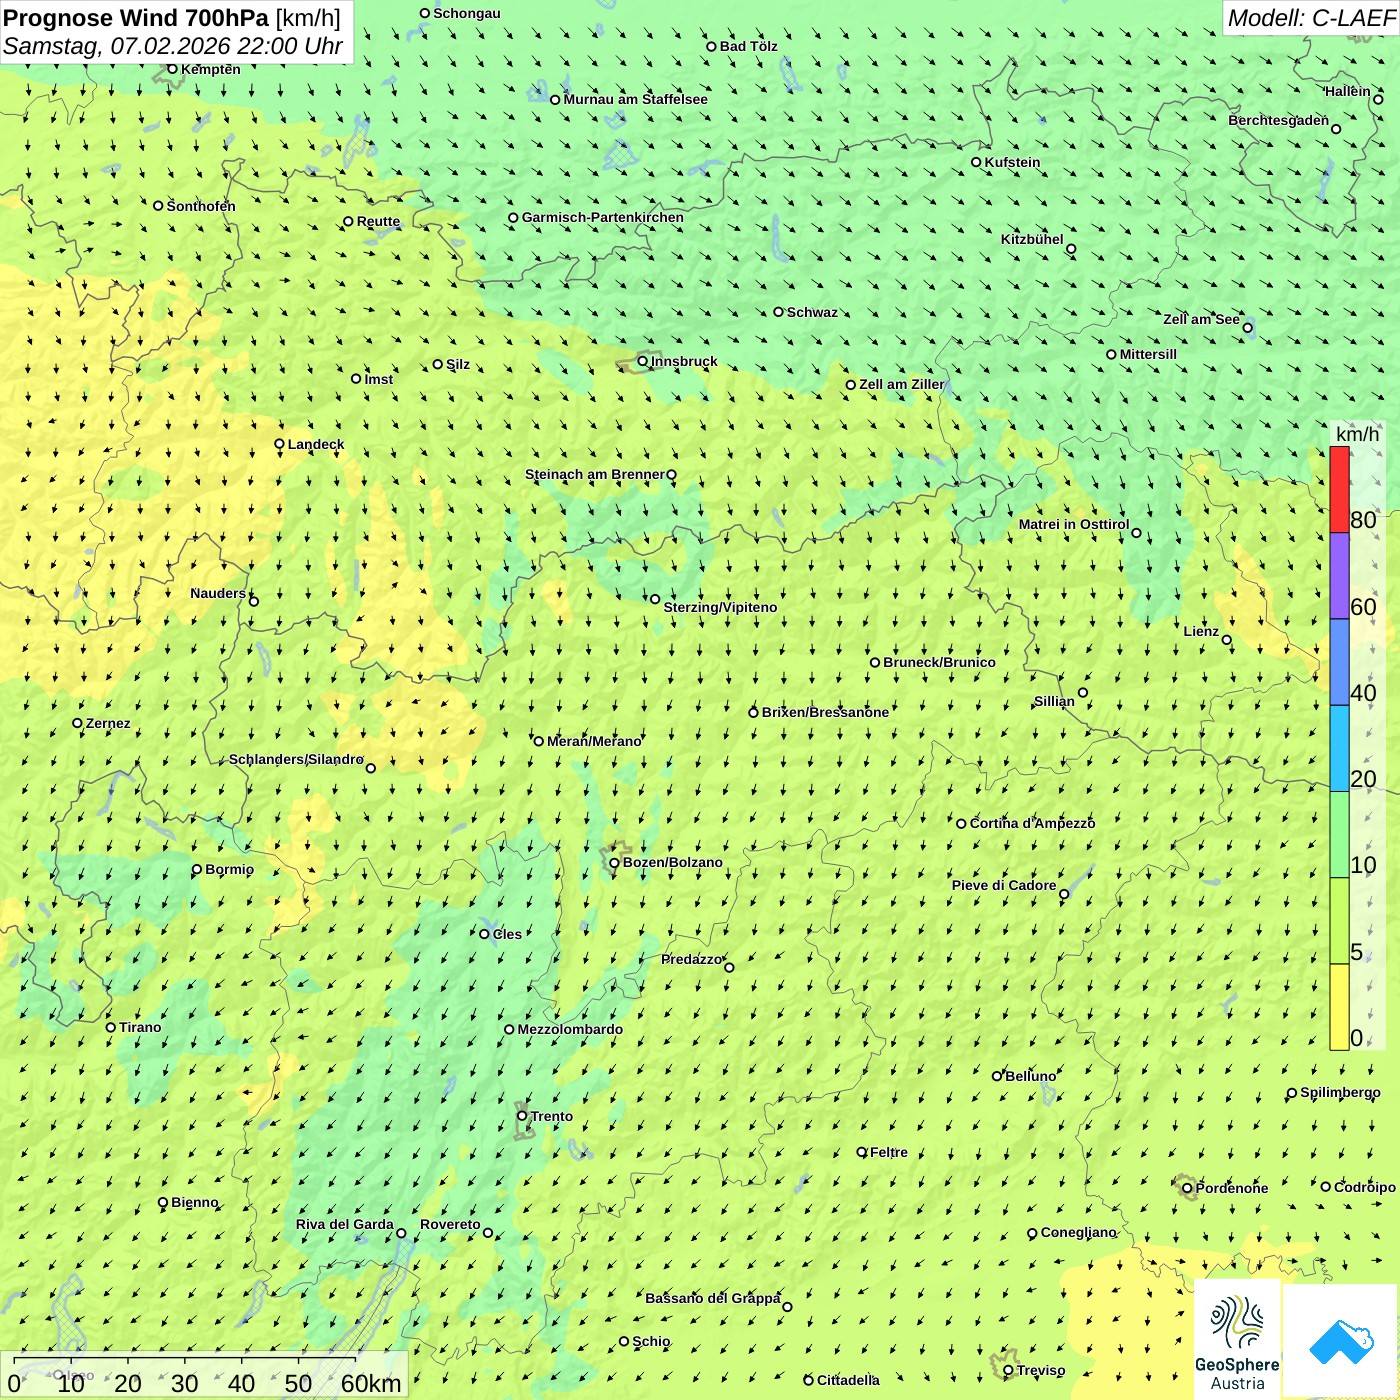Click the Garmisch-Partenkirchen label
Image resolution: width=1400 pixels, height=1400 pixels.
(x=603, y=217)
